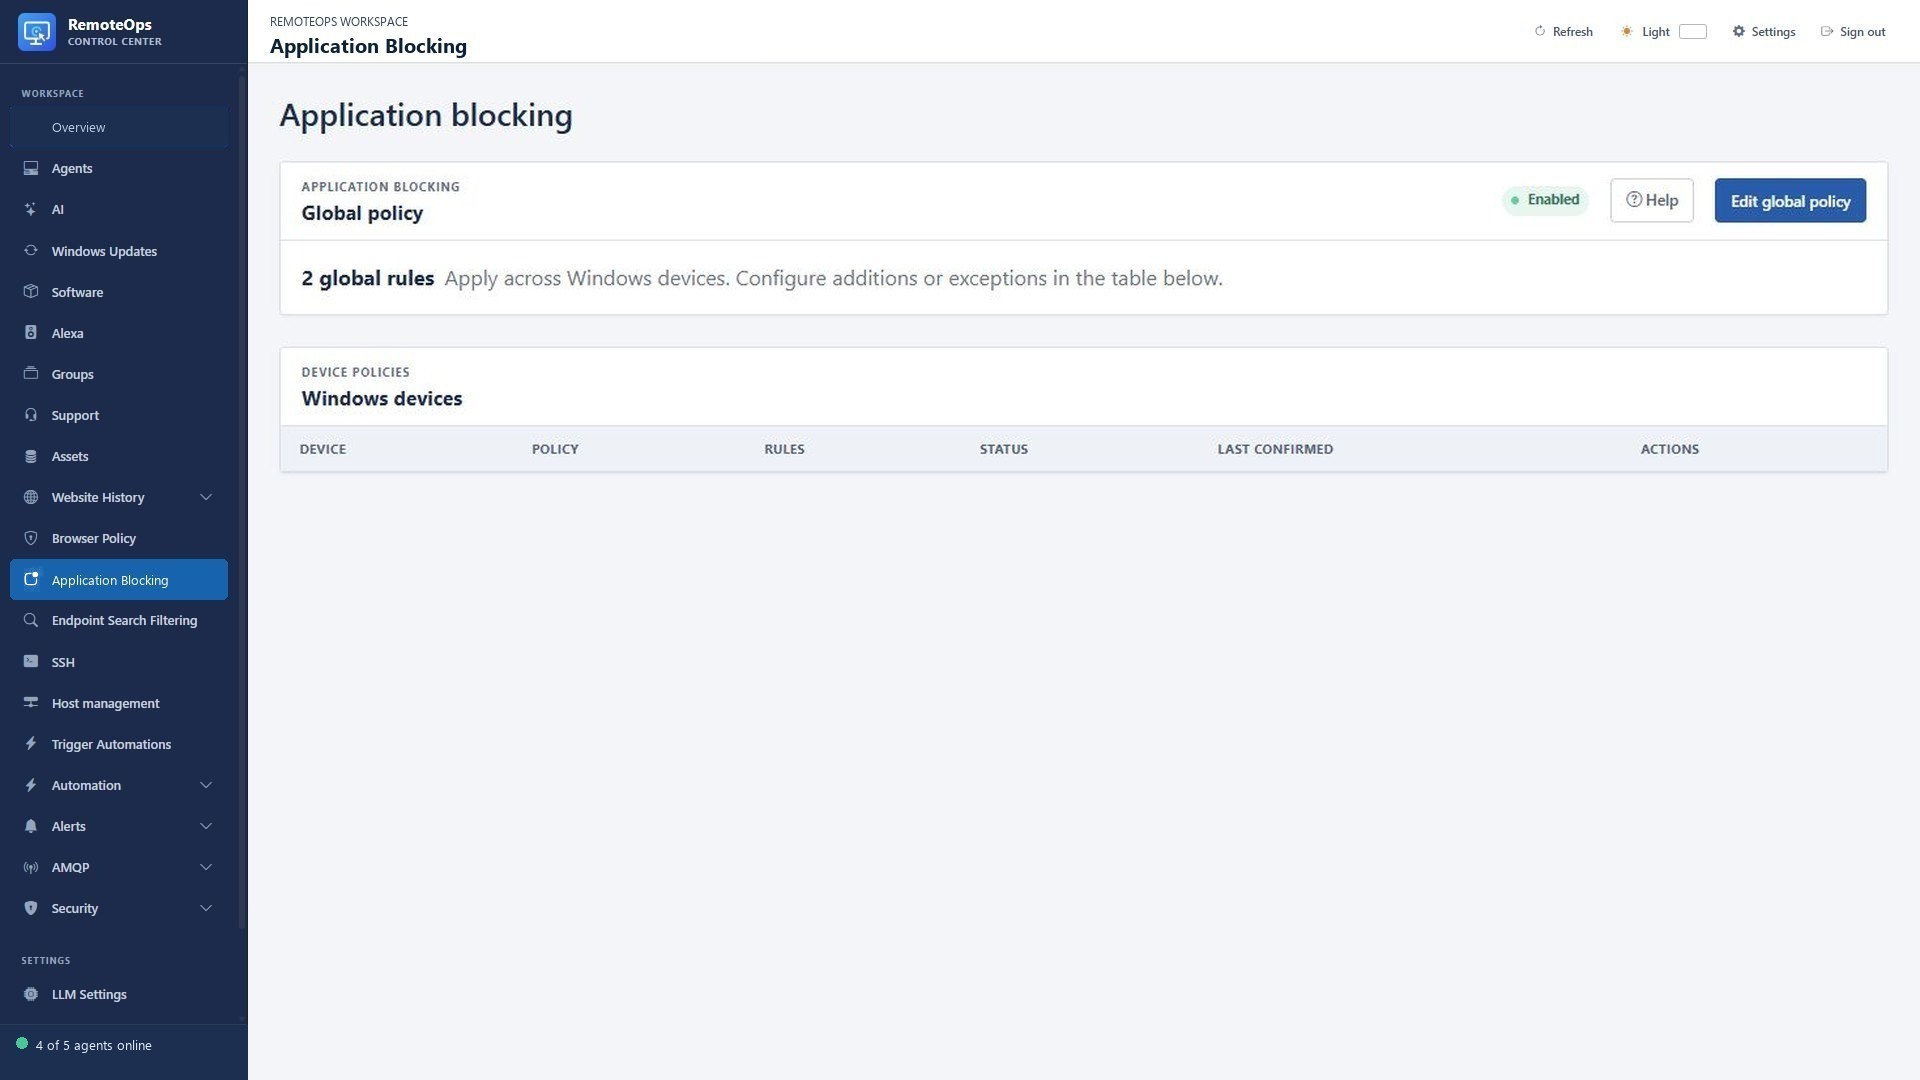Click the Alexa speaker icon
The image size is (1920, 1080).
[x=31, y=333]
